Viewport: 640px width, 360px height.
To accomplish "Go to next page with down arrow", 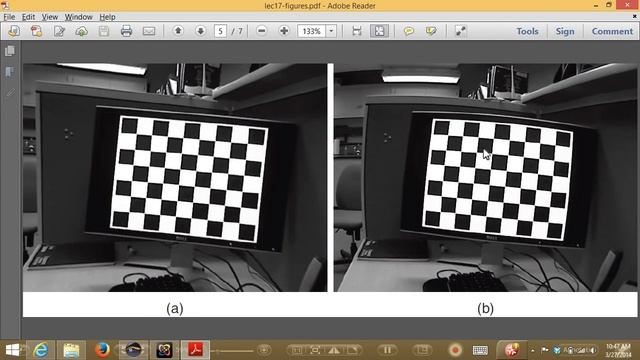I will tap(200, 31).
